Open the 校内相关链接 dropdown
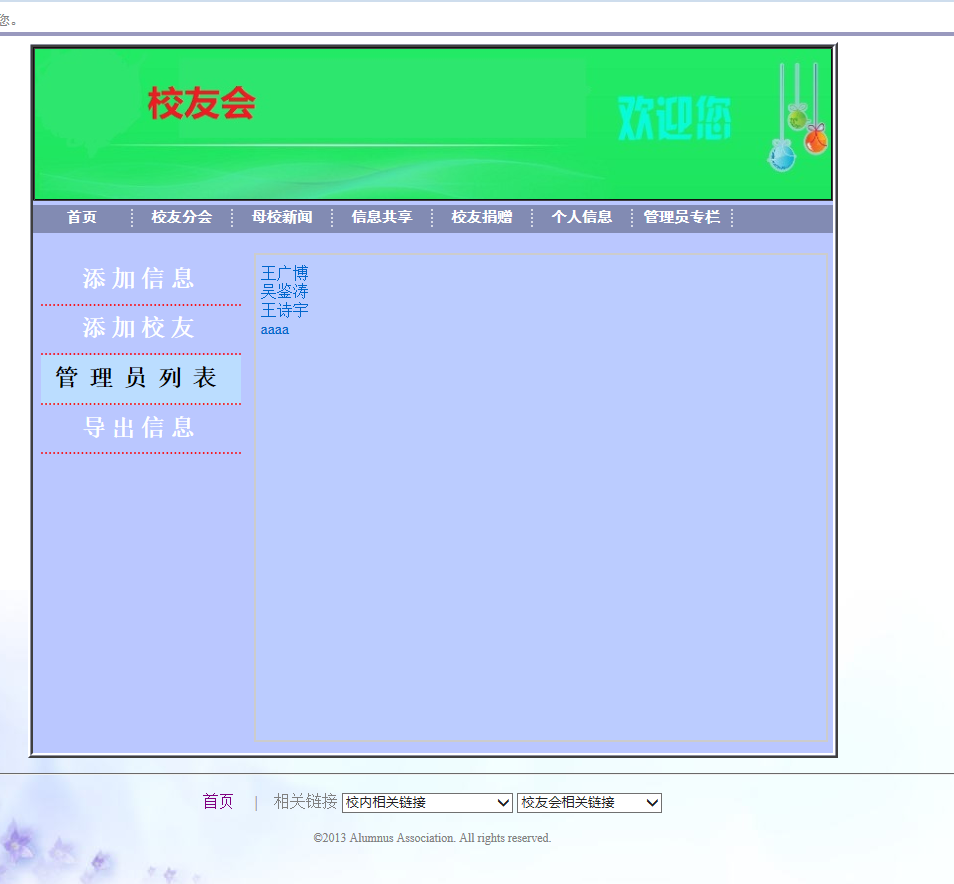954x884 pixels. coord(426,802)
